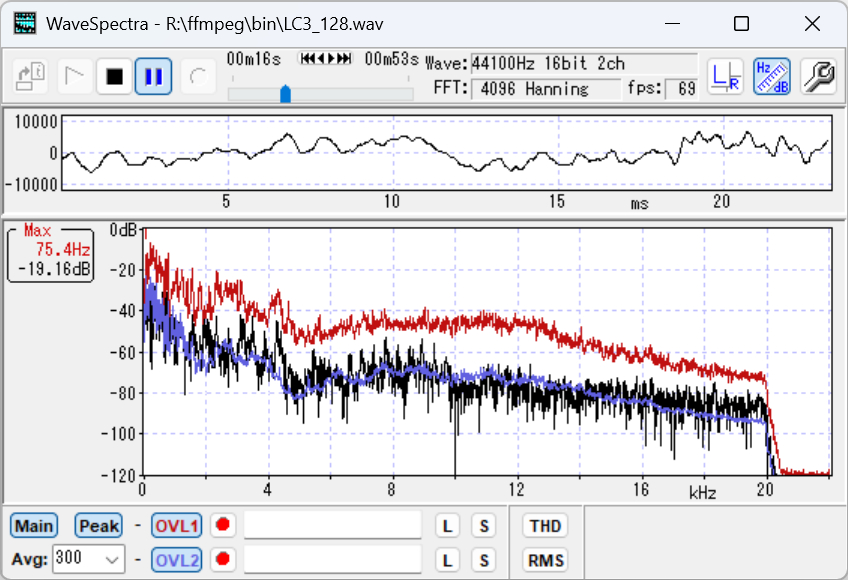Click the Max readout showing 75.4Hz
Screen dimensions: 848x580
pyautogui.click(x=63, y=249)
